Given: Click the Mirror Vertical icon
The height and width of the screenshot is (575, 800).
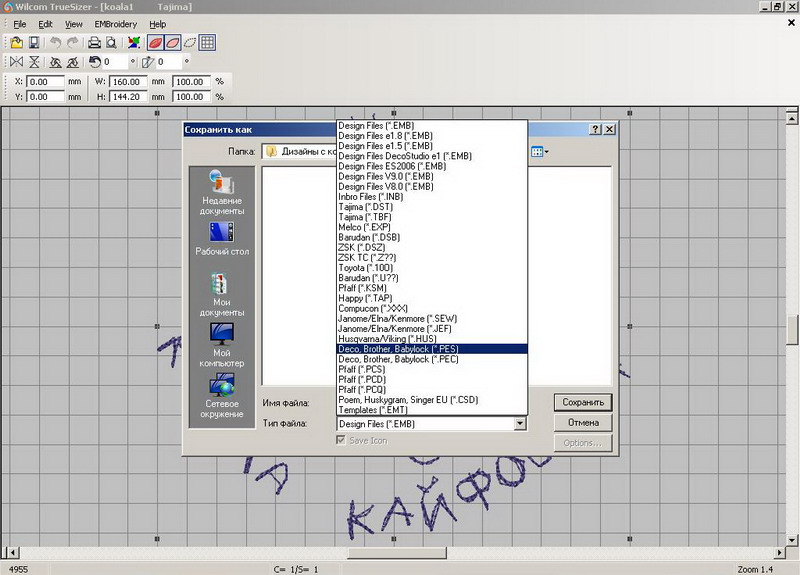Looking at the screenshot, I should click(34, 62).
